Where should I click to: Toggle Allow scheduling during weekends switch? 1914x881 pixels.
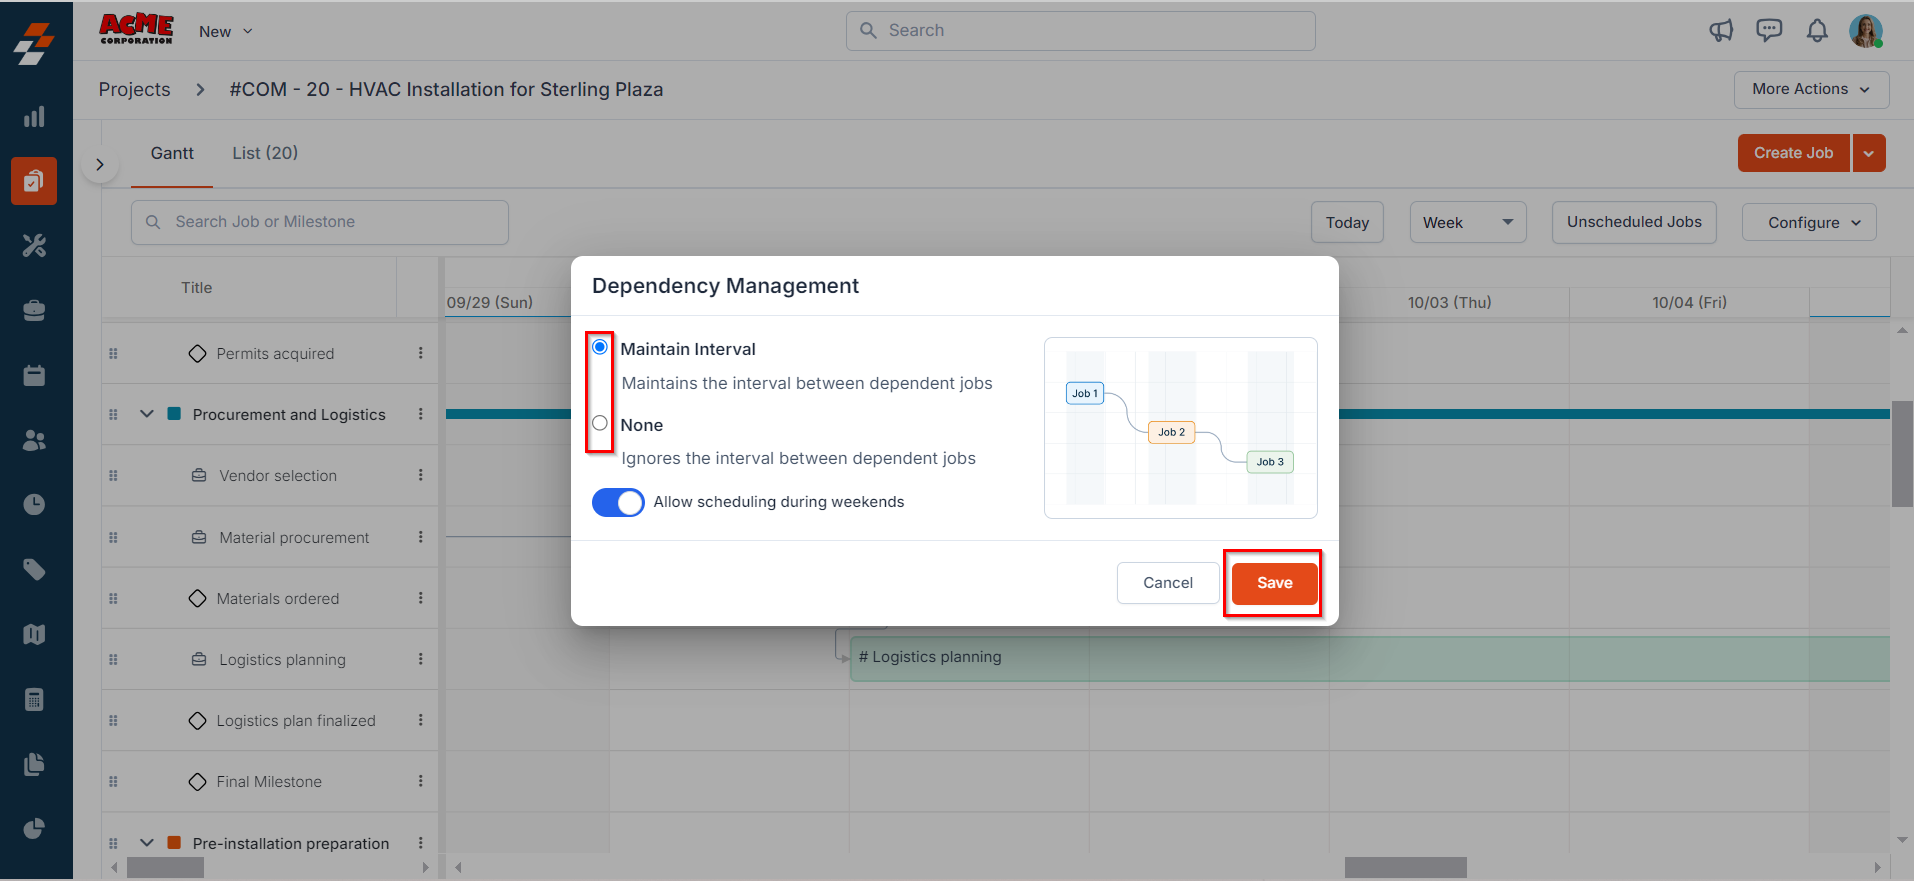(618, 502)
